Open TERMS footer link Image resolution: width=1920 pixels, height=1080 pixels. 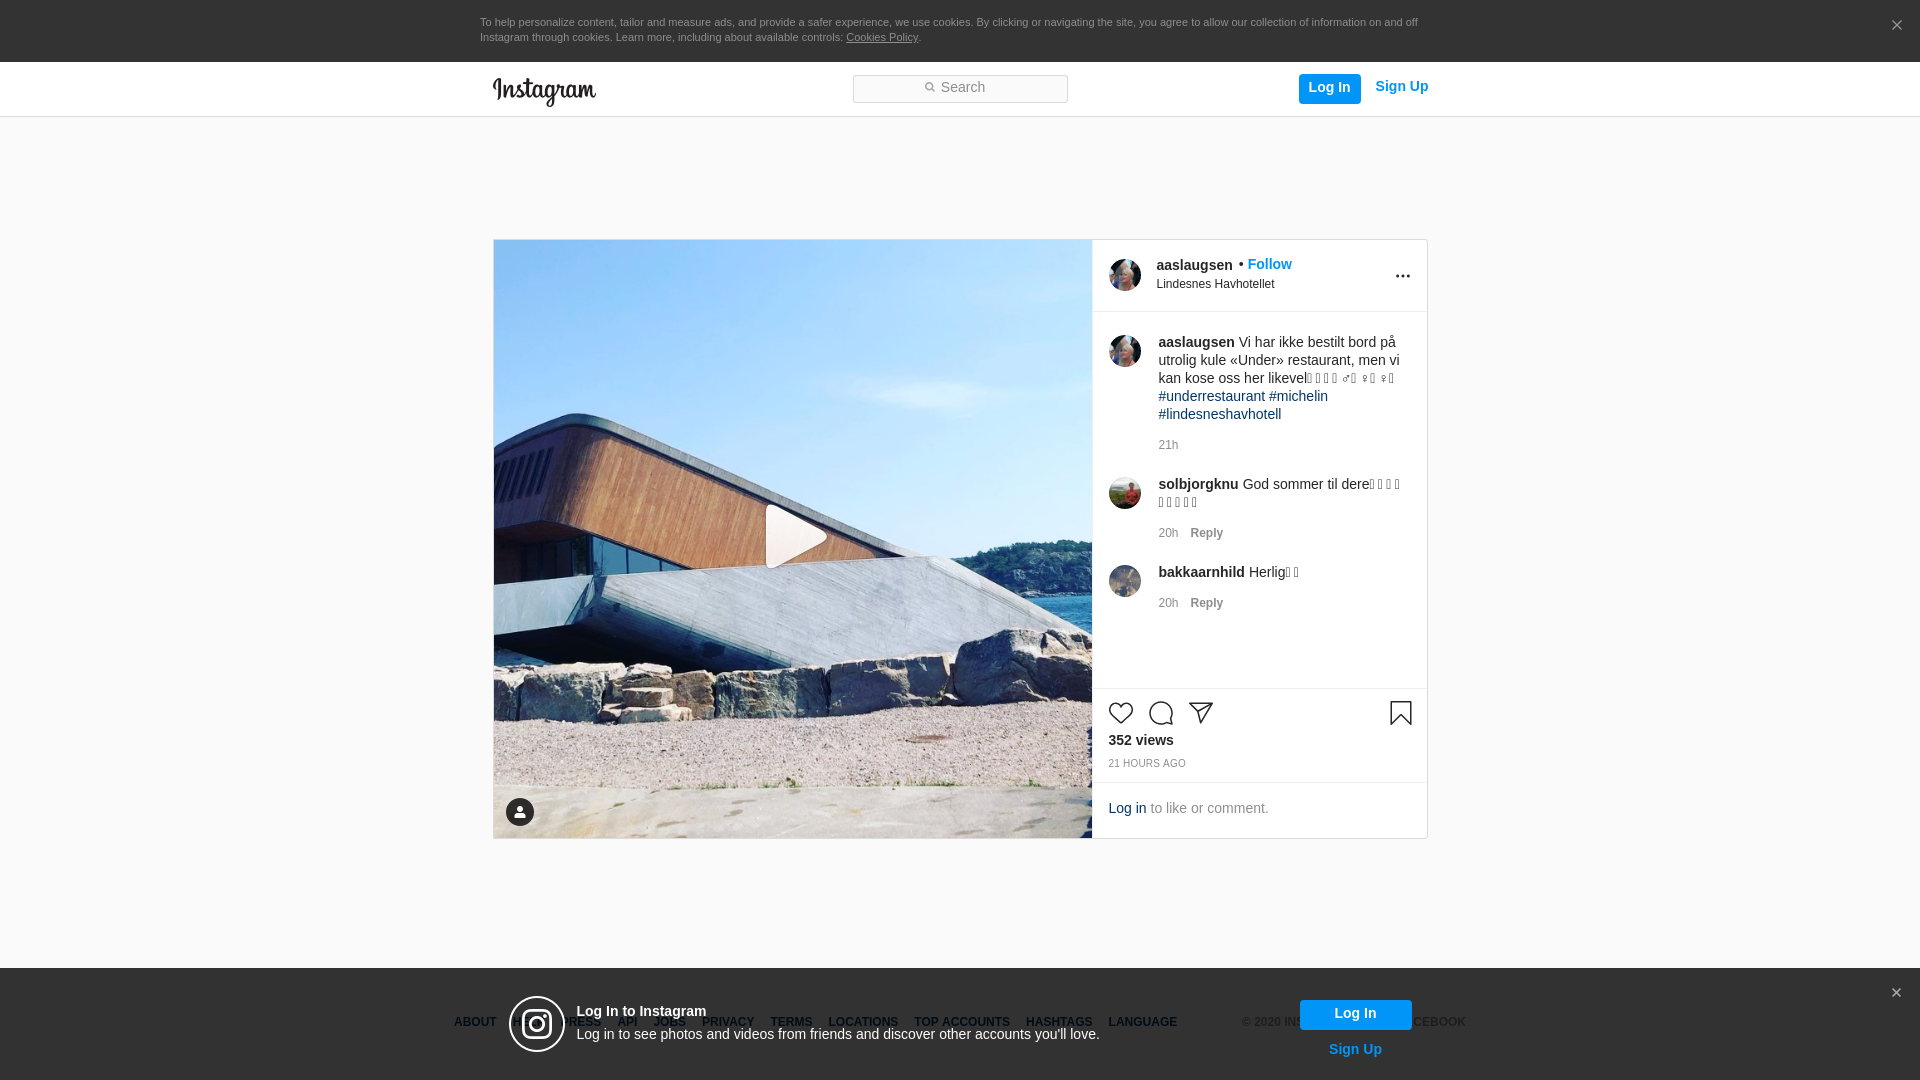click(x=791, y=1022)
